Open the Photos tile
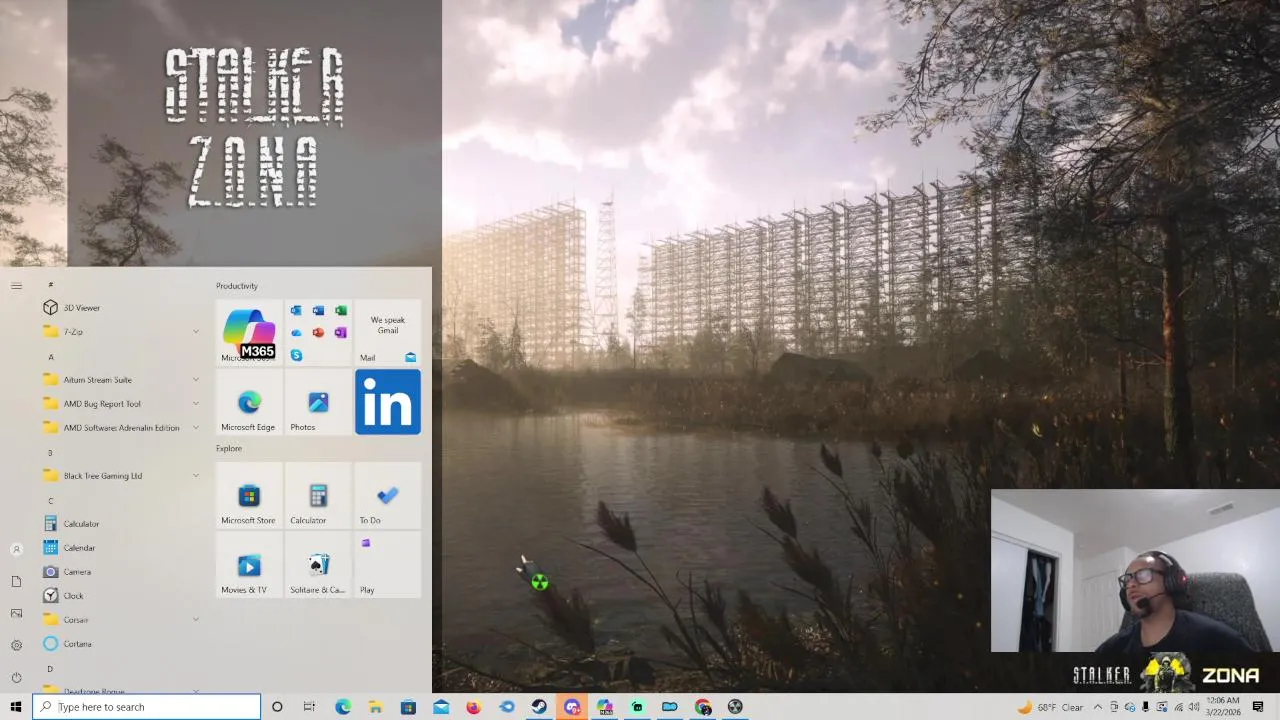Screen dimensions: 1280x720 [318, 402]
